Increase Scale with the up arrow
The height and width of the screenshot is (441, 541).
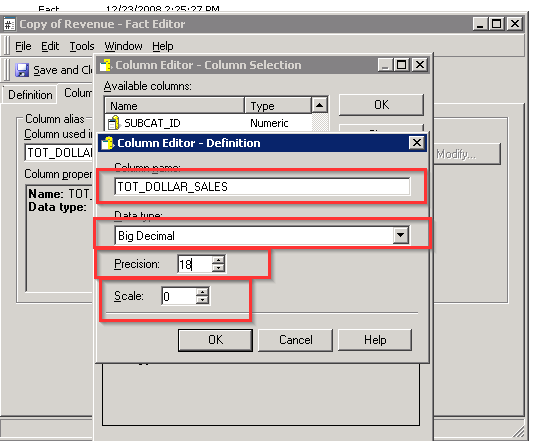coord(203,292)
